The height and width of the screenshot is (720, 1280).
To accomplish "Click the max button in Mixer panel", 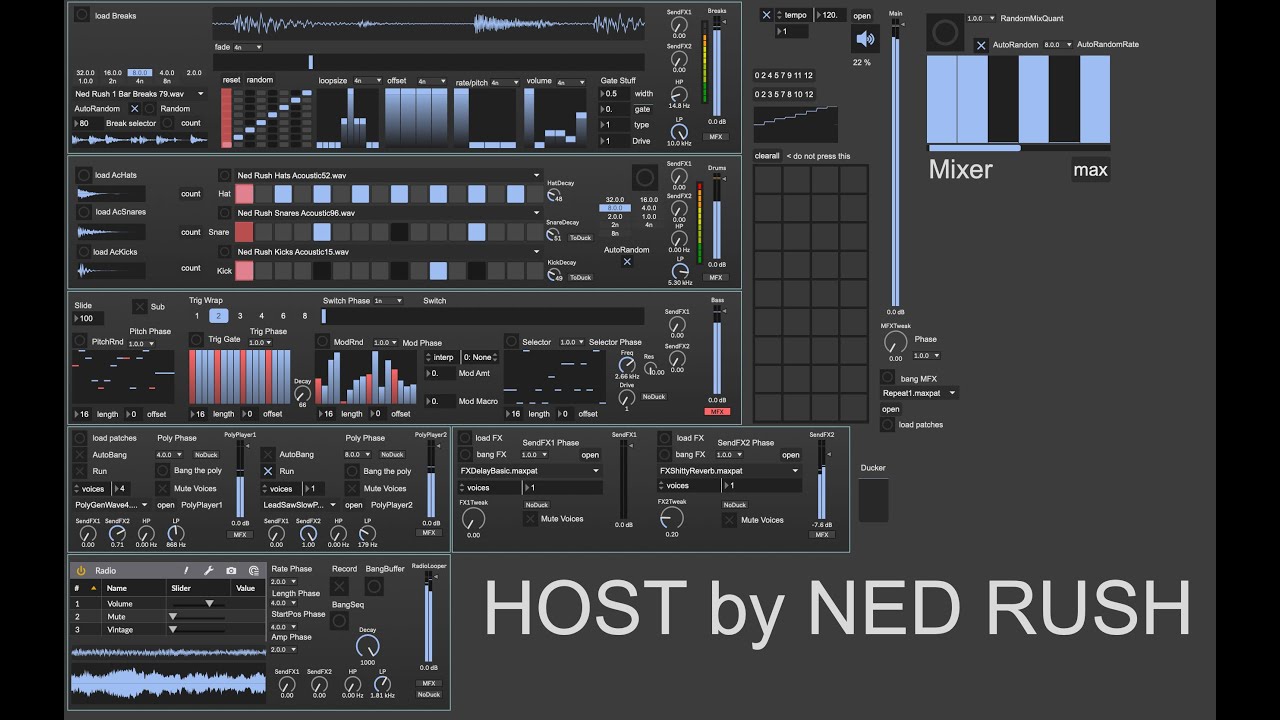I will tap(1090, 170).
